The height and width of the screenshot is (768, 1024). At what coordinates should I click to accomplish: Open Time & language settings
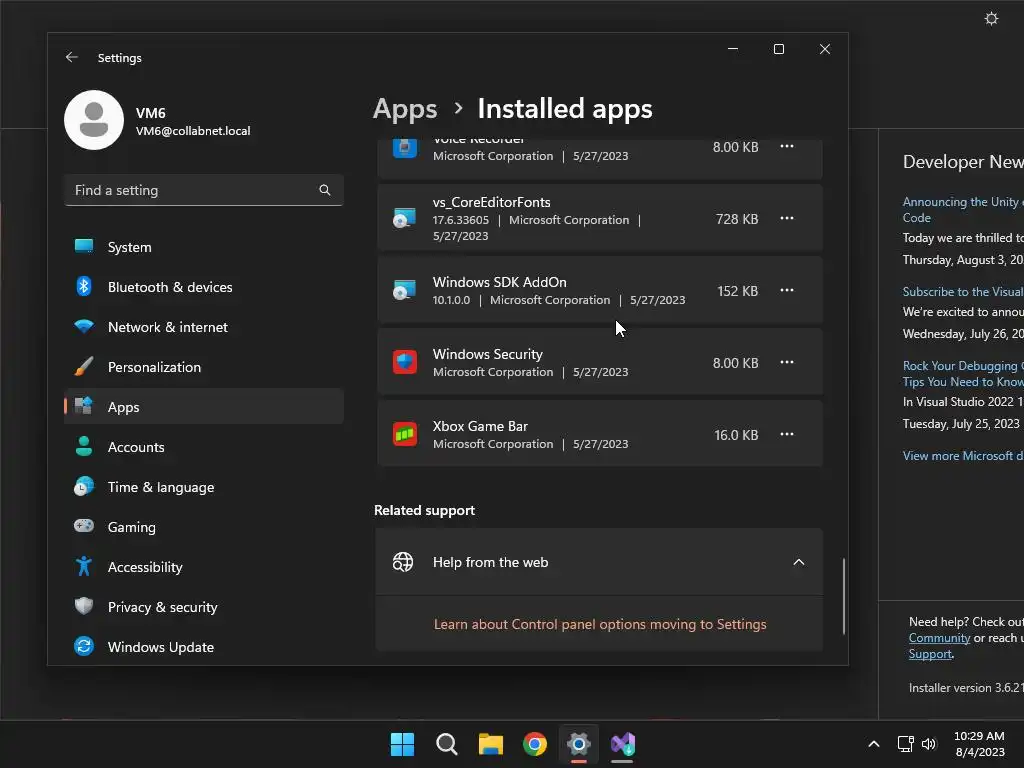(204, 487)
